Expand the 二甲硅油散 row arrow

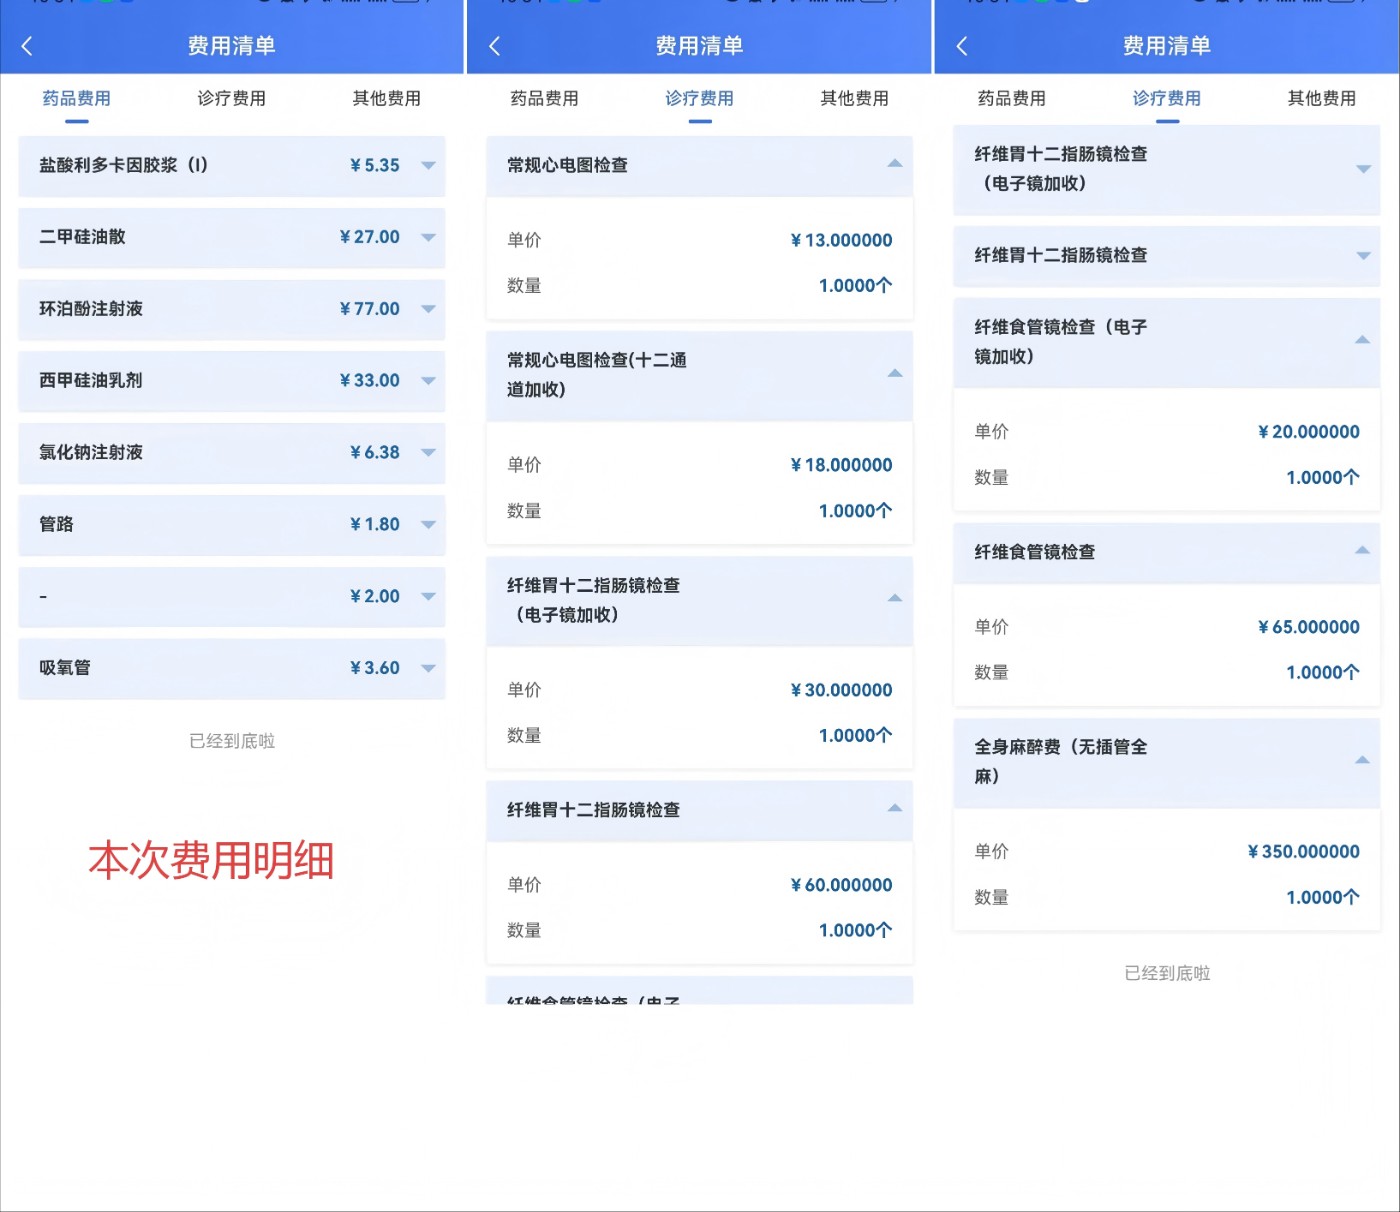click(428, 238)
